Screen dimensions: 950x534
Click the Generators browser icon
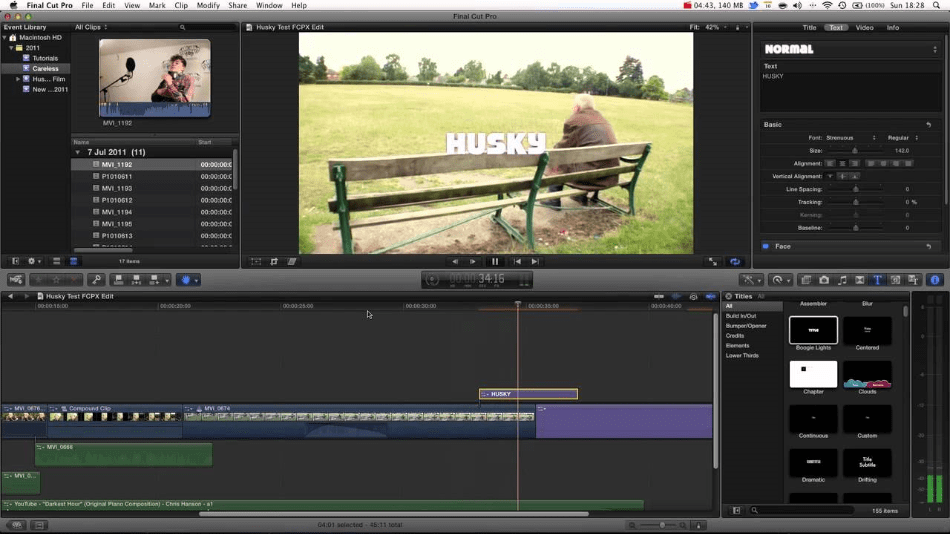point(895,279)
